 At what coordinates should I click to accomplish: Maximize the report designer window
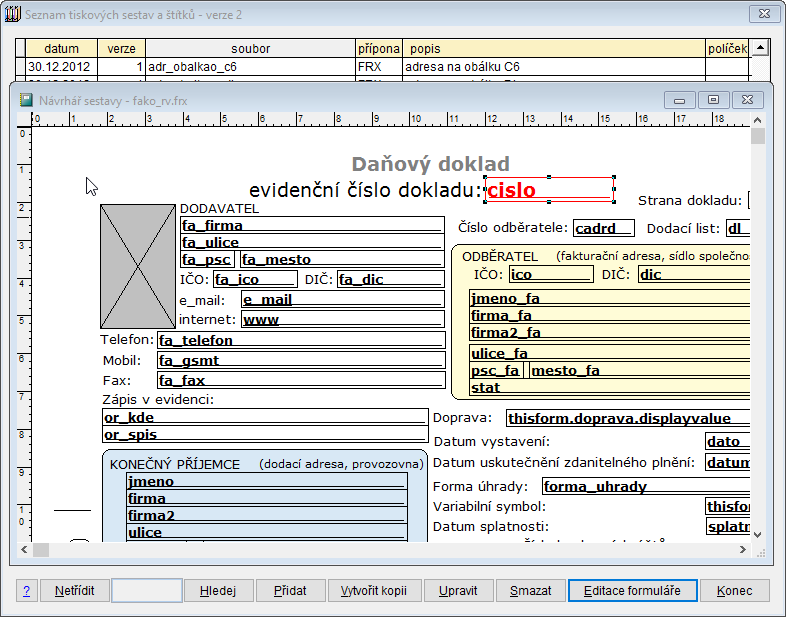(713, 100)
